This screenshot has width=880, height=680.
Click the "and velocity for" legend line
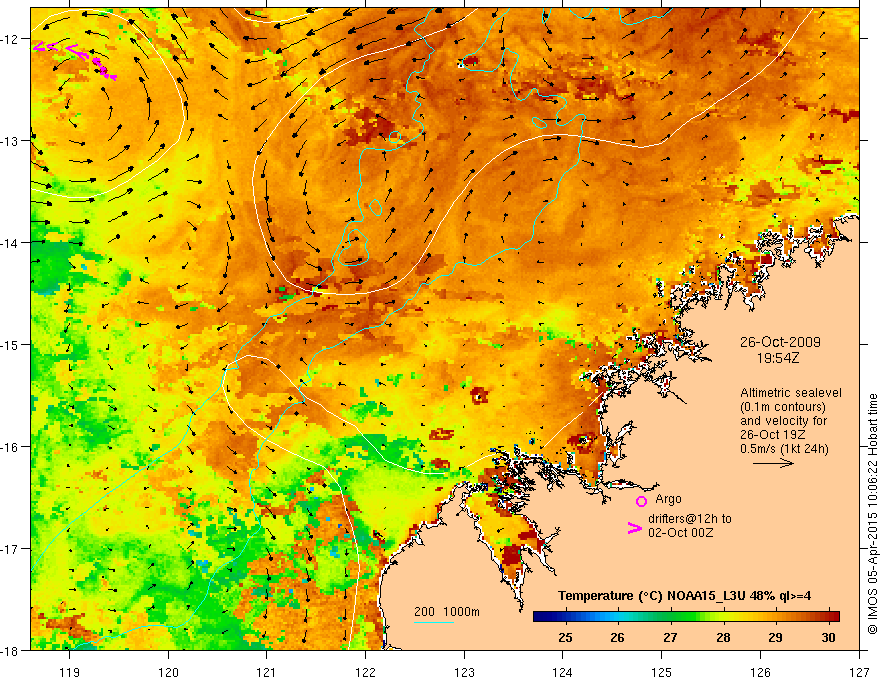(783, 421)
